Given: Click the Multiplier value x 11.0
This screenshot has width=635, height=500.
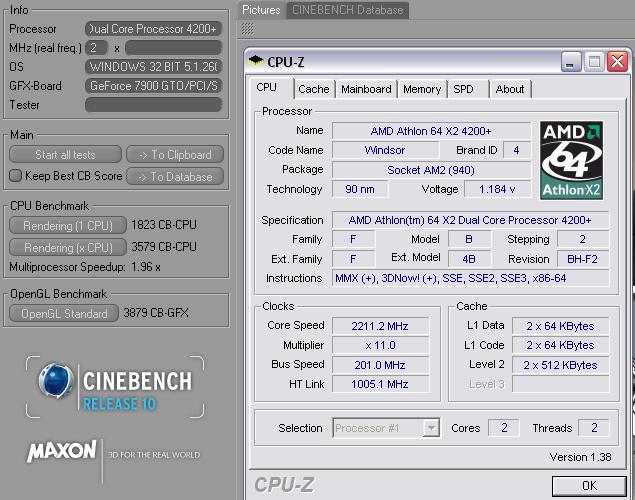Looking at the screenshot, I should (x=380, y=345).
